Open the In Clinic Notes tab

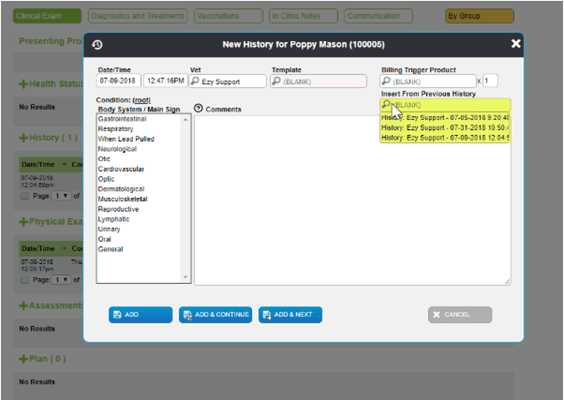tap(304, 16)
